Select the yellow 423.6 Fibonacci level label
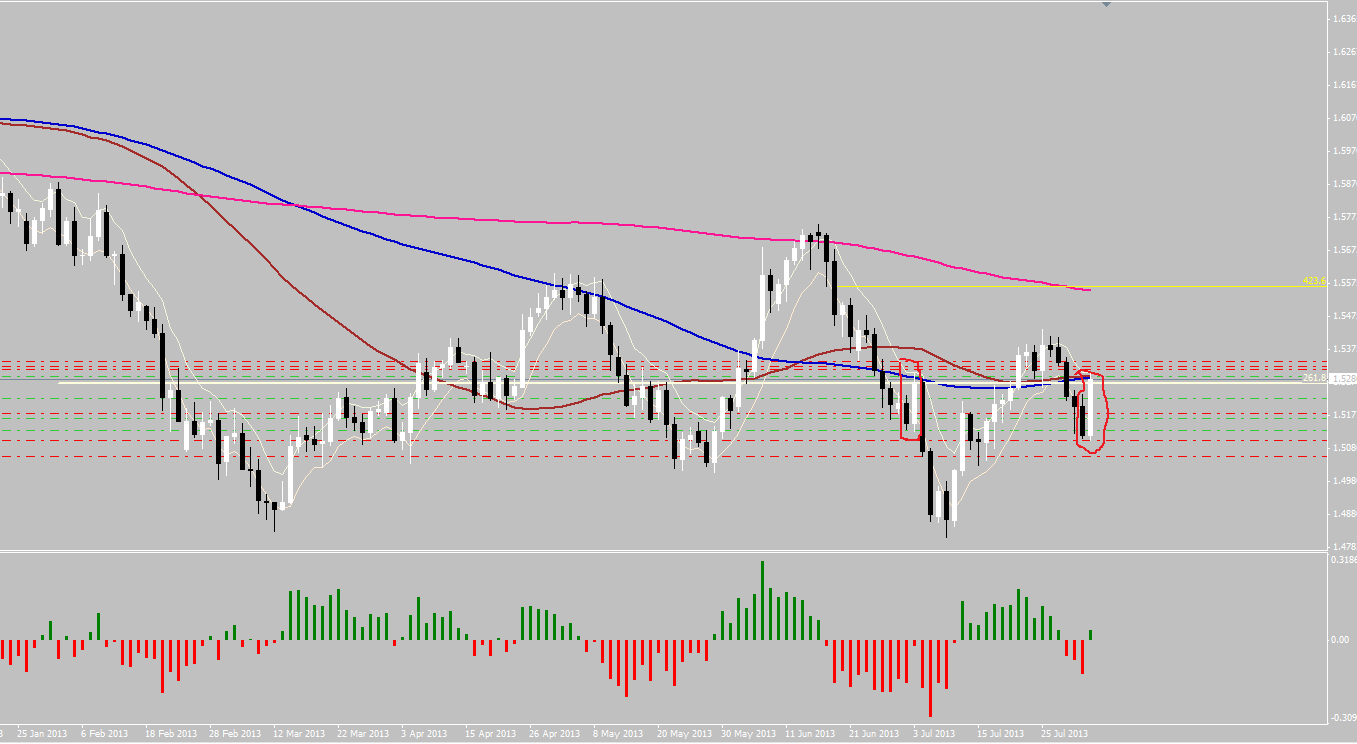This screenshot has width=1357, height=744. pos(1314,281)
